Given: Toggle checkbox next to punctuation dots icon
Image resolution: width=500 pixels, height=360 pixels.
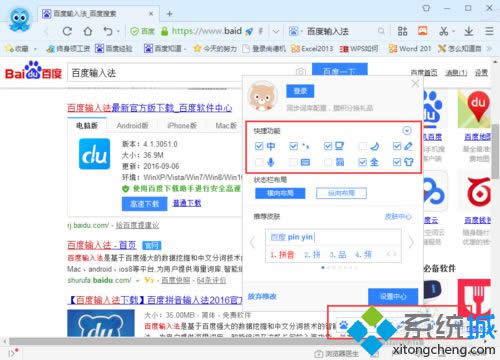Looking at the screenshot, I should point(293,146).
